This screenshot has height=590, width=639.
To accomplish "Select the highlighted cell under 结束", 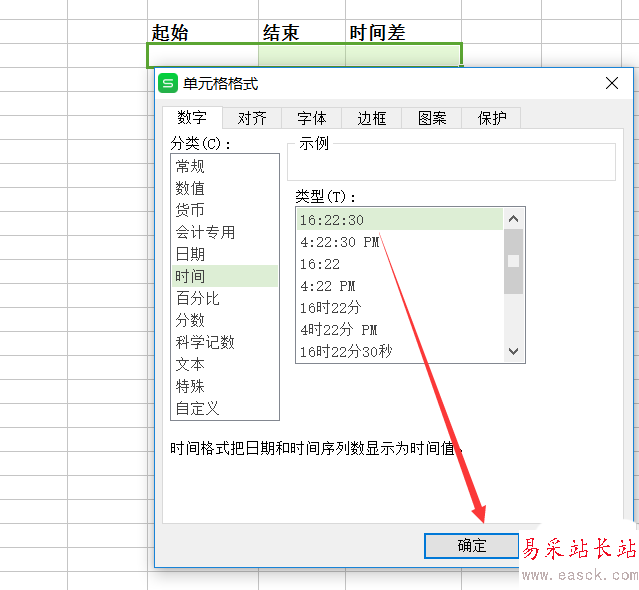I will [x=302, y=55].
